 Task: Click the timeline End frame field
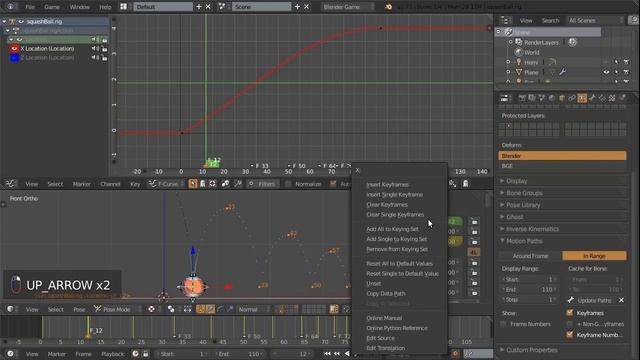pyautogui.click(x=240, y=354)
